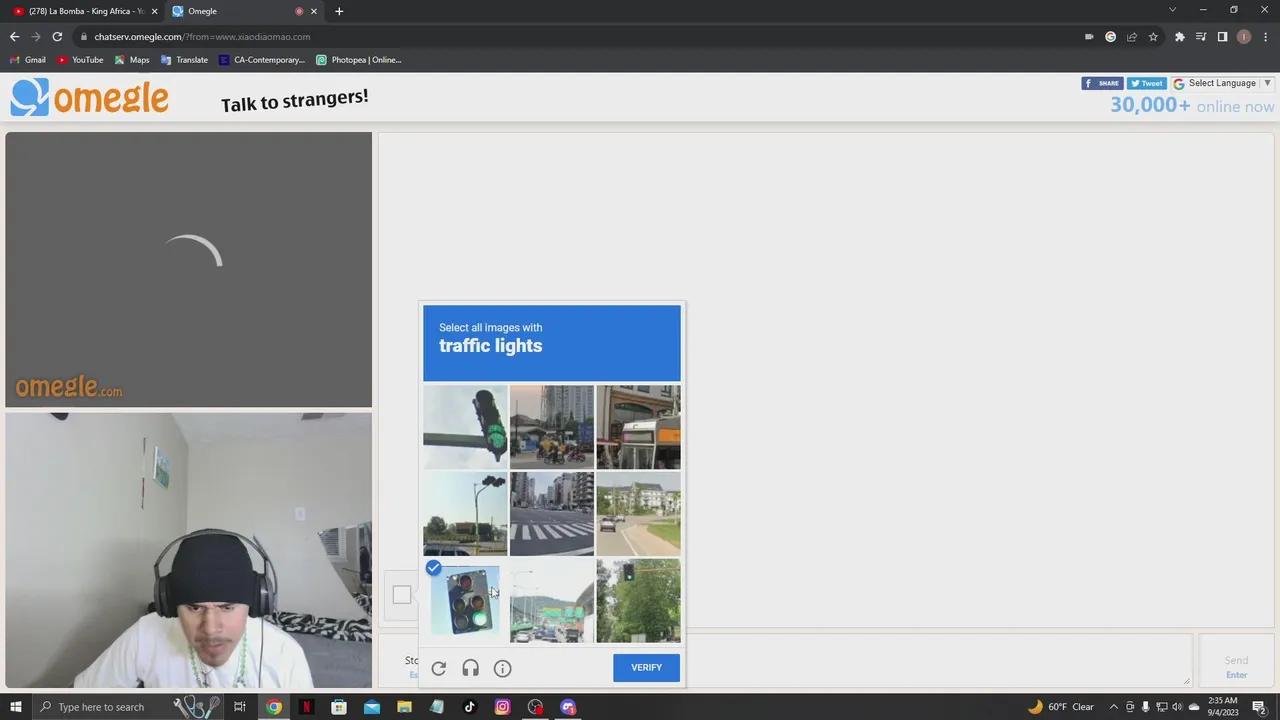Screen dimensions: 1280x720
Task: Launch Instagram from the taskbar
Action: coord(502,707)
